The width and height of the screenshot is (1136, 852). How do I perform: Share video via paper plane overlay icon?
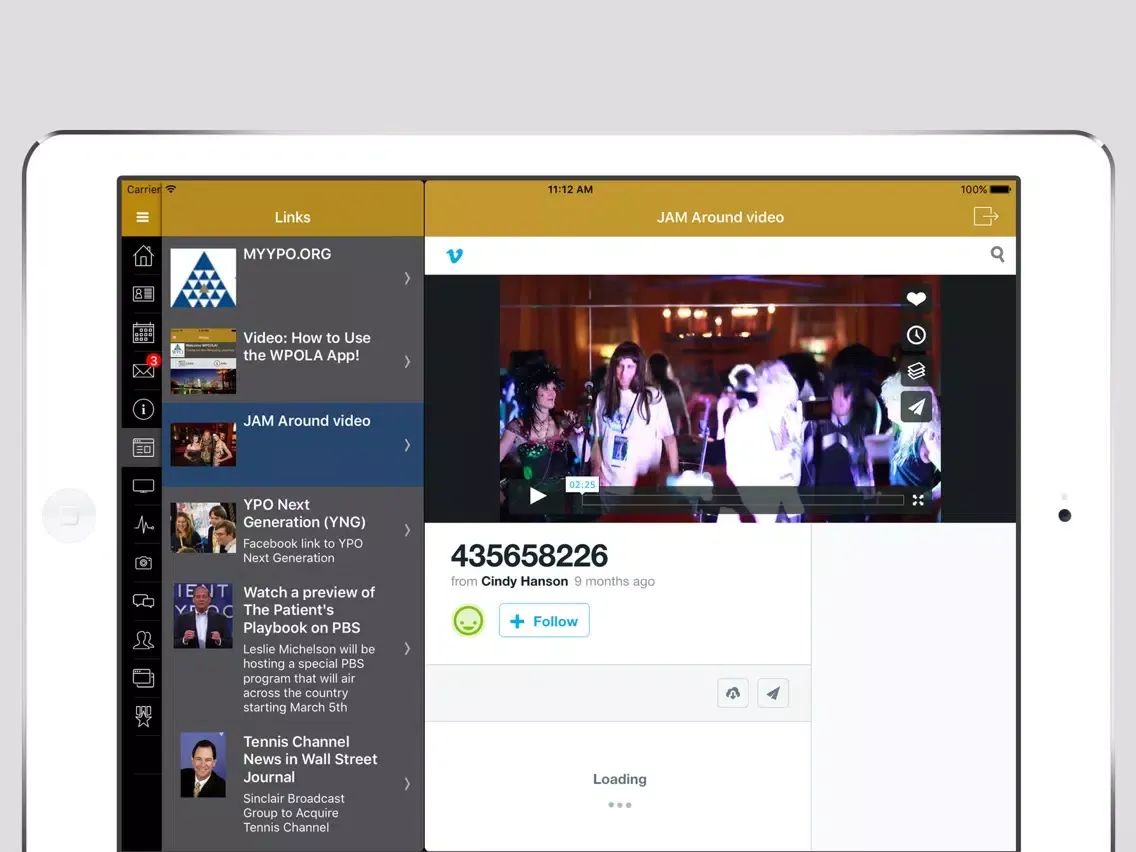point(916,407)
